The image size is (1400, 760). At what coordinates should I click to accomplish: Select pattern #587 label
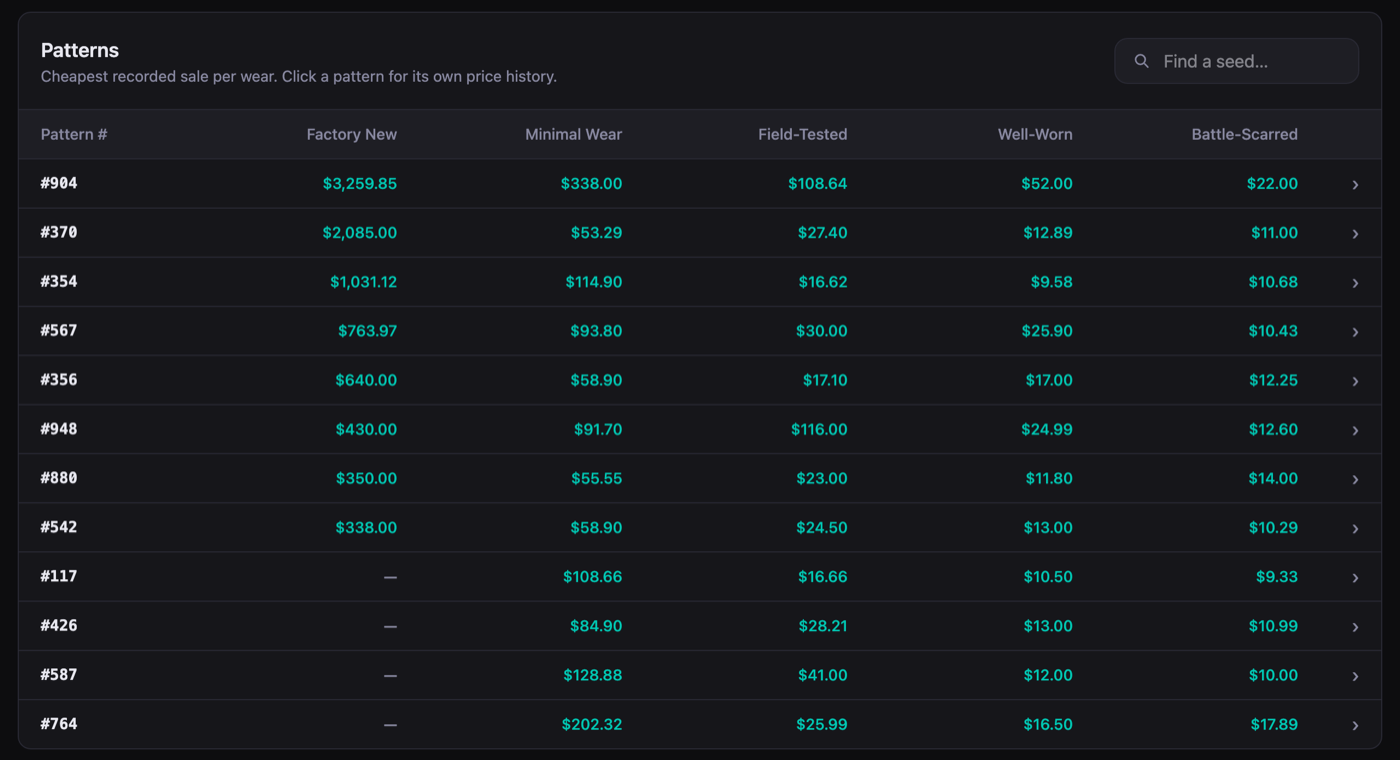tap(59, 674)
